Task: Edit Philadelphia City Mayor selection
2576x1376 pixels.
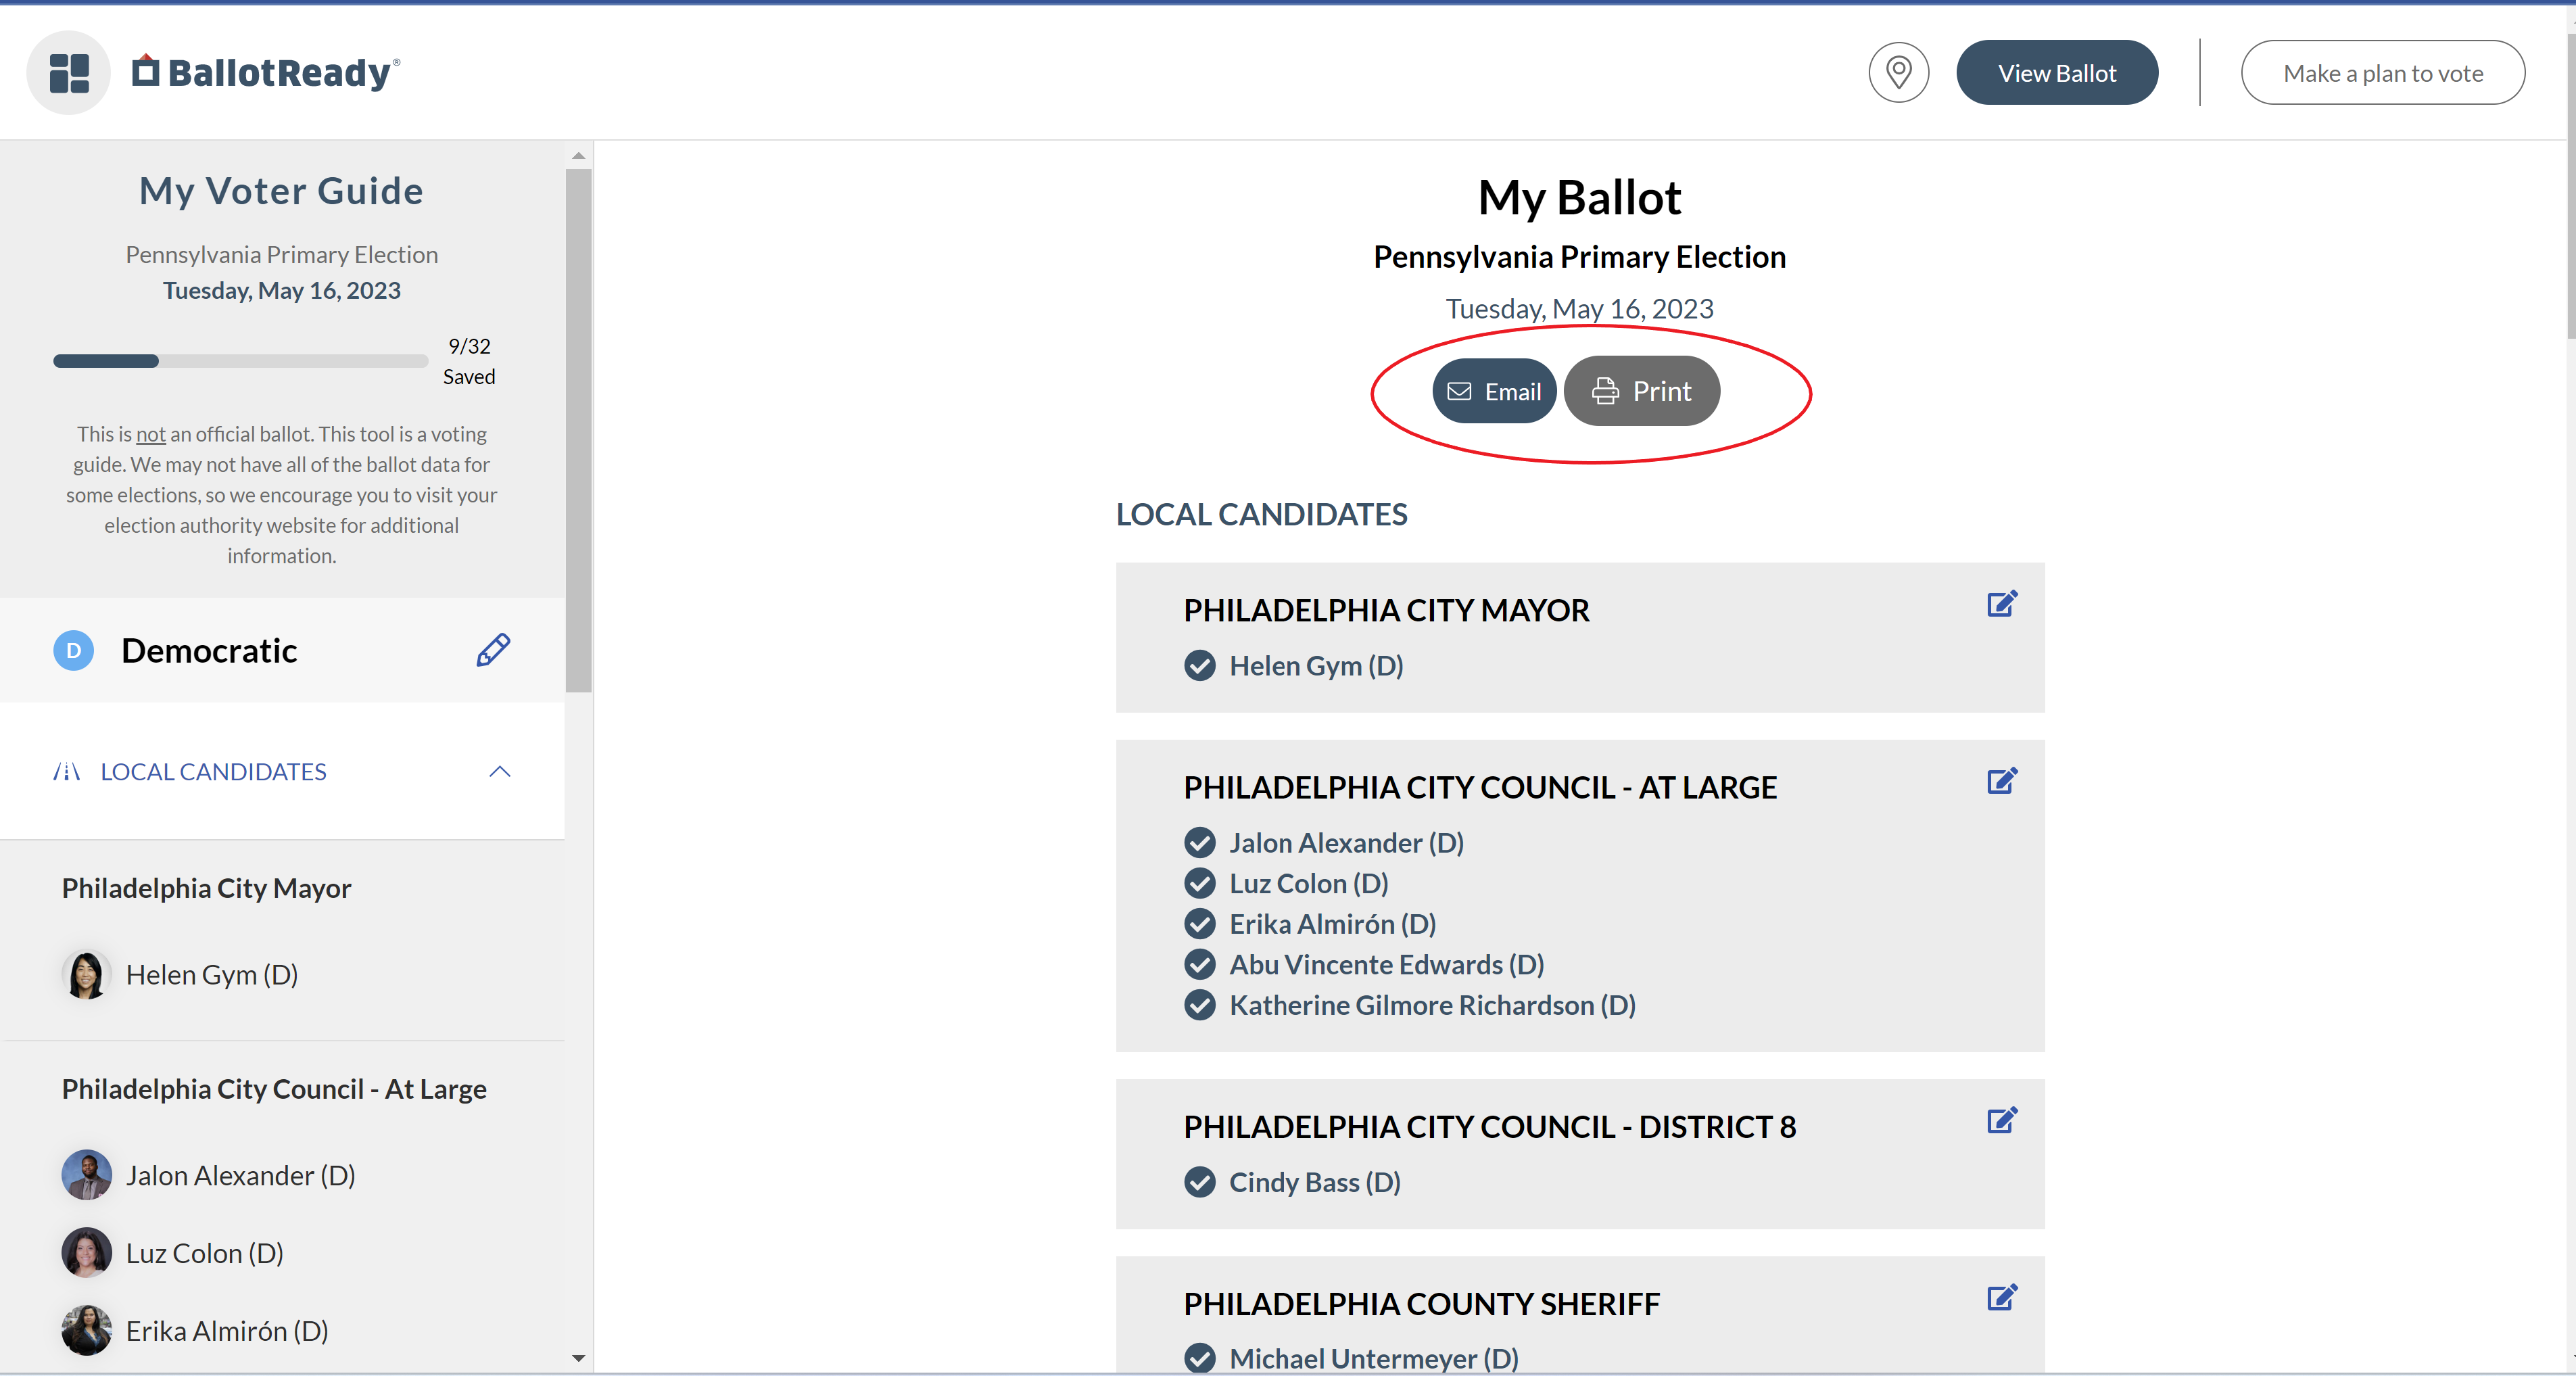Action: tap(2001, 604)
